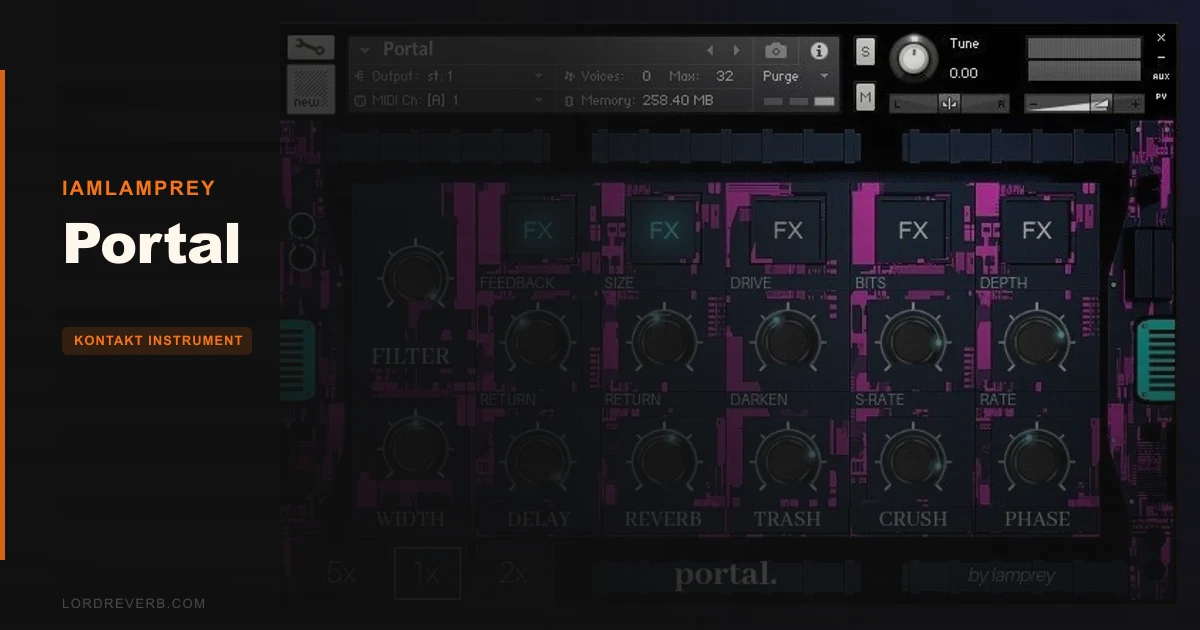
Task: Solo the instrument with S button
Action: pos(865,52)
